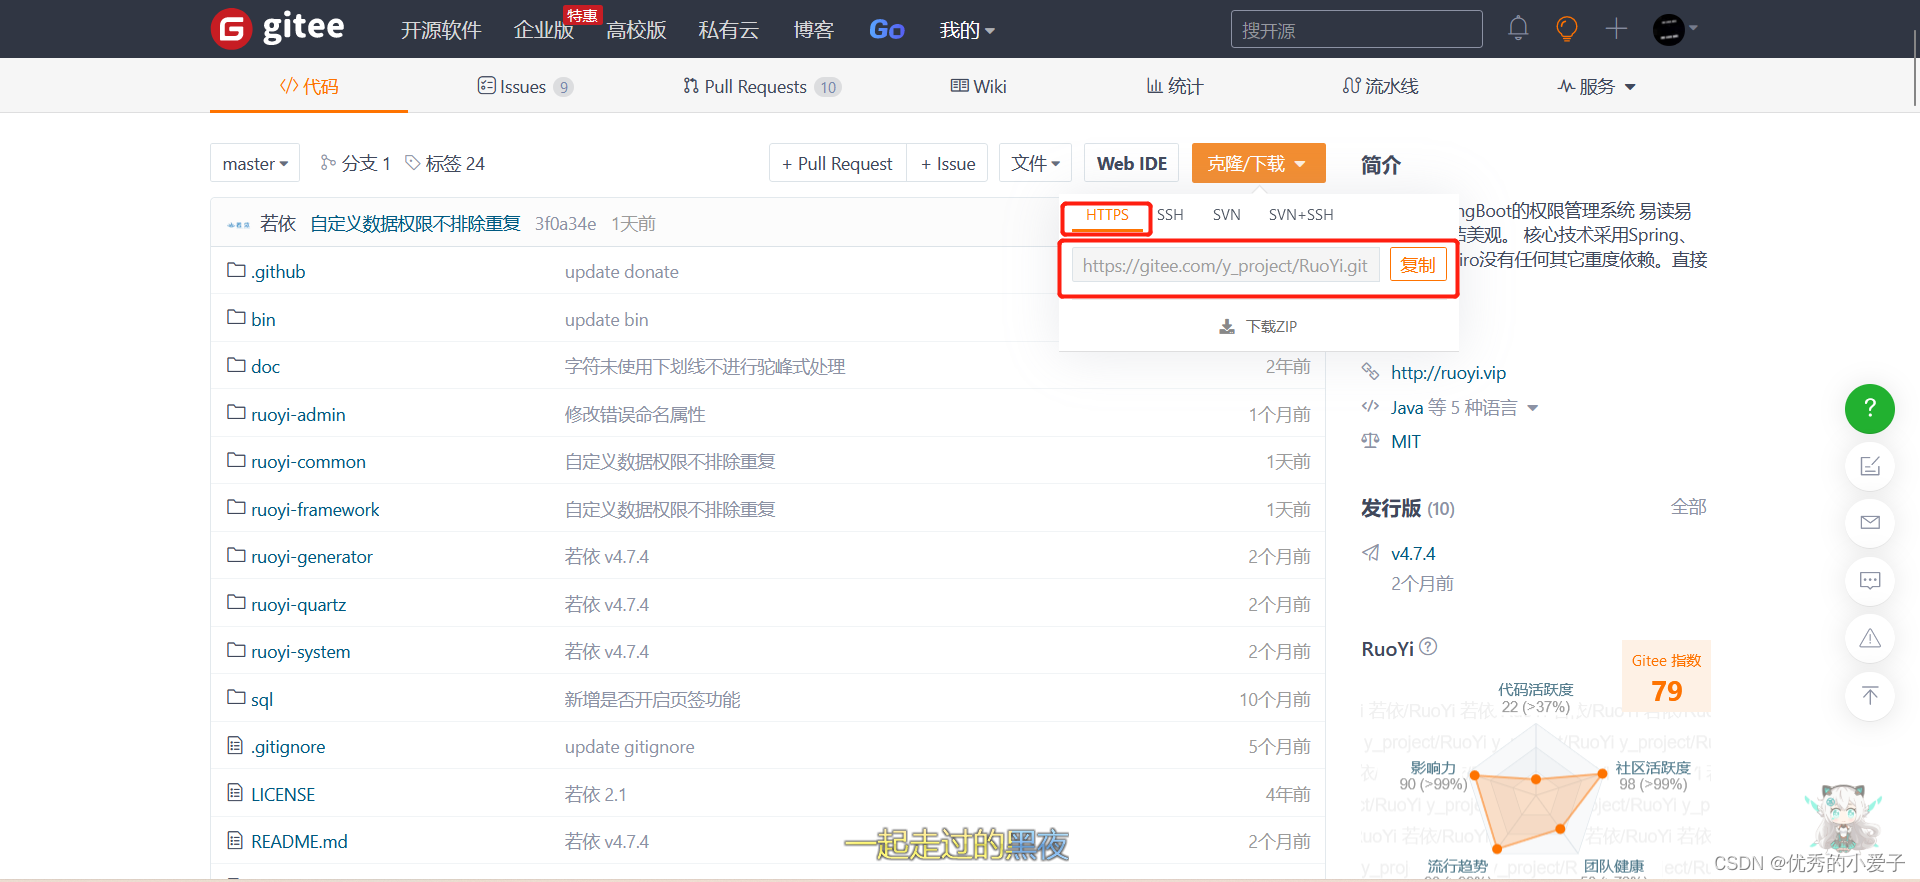Click the orange lightbulb icon

click(1567, 28)
